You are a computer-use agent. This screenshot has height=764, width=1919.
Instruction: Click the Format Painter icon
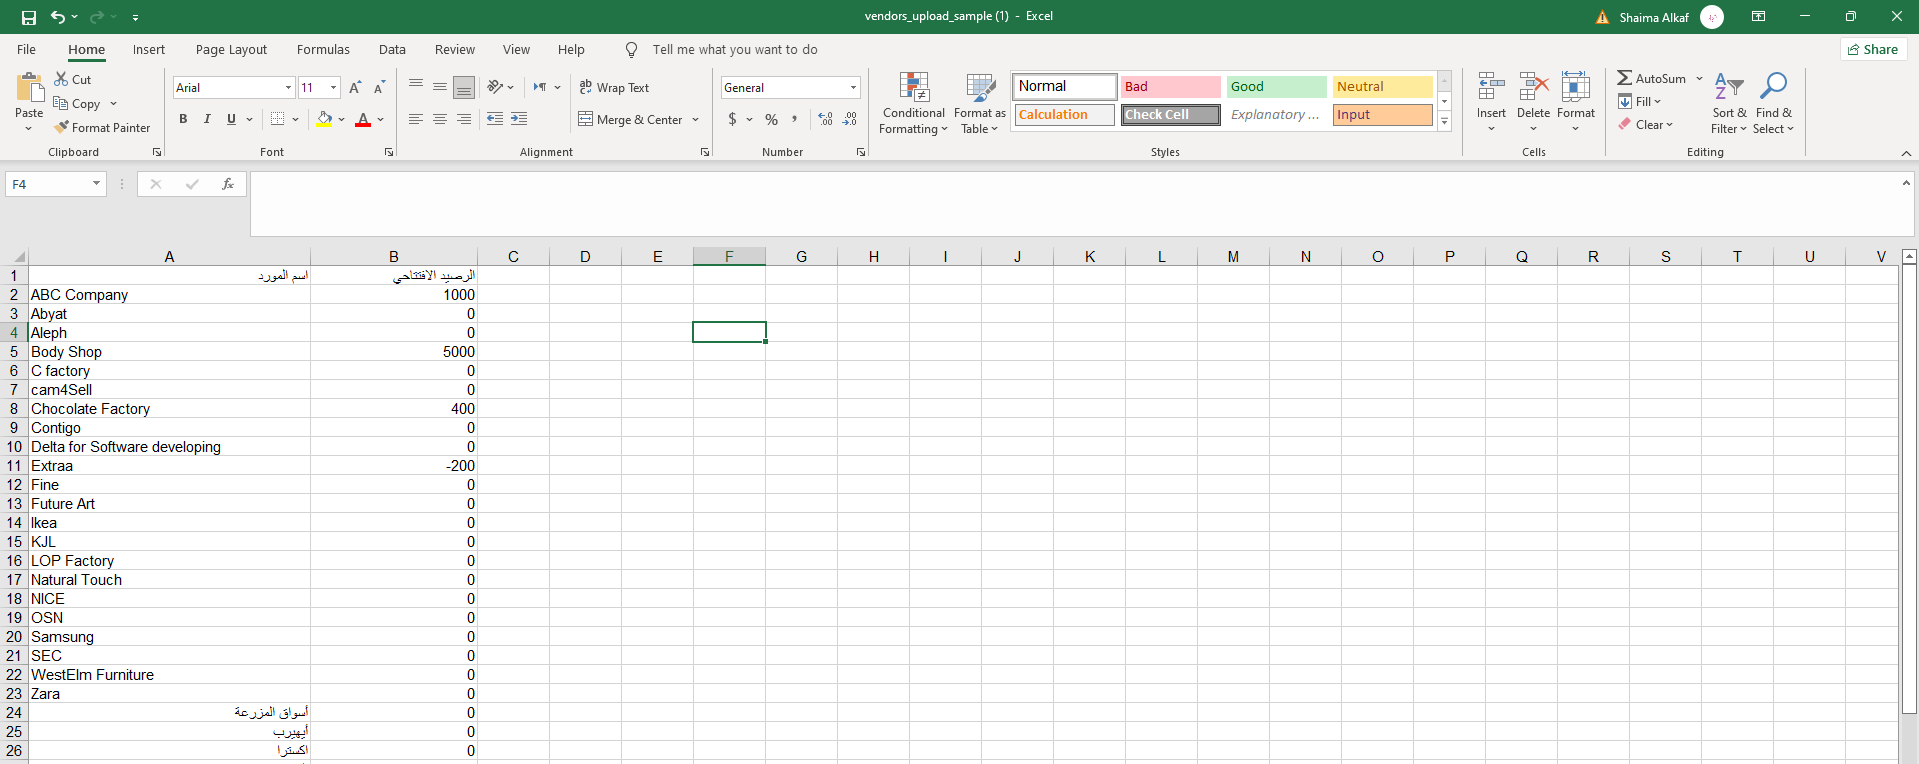[x=62, y=128]
